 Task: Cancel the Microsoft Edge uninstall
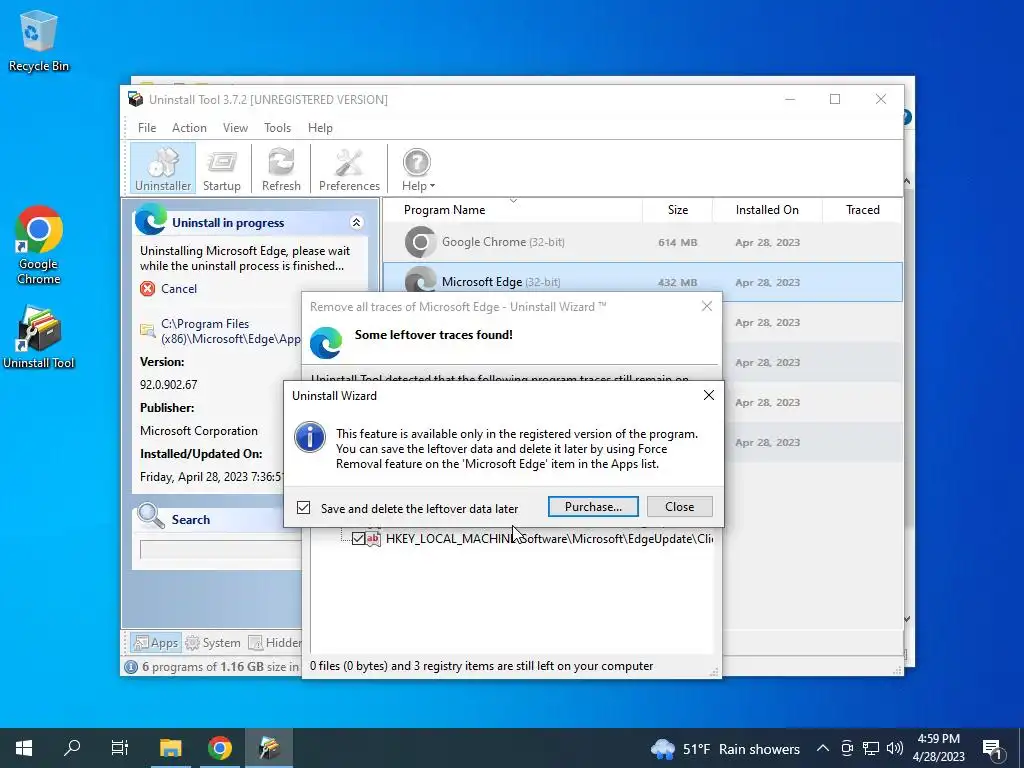point(168,289)
